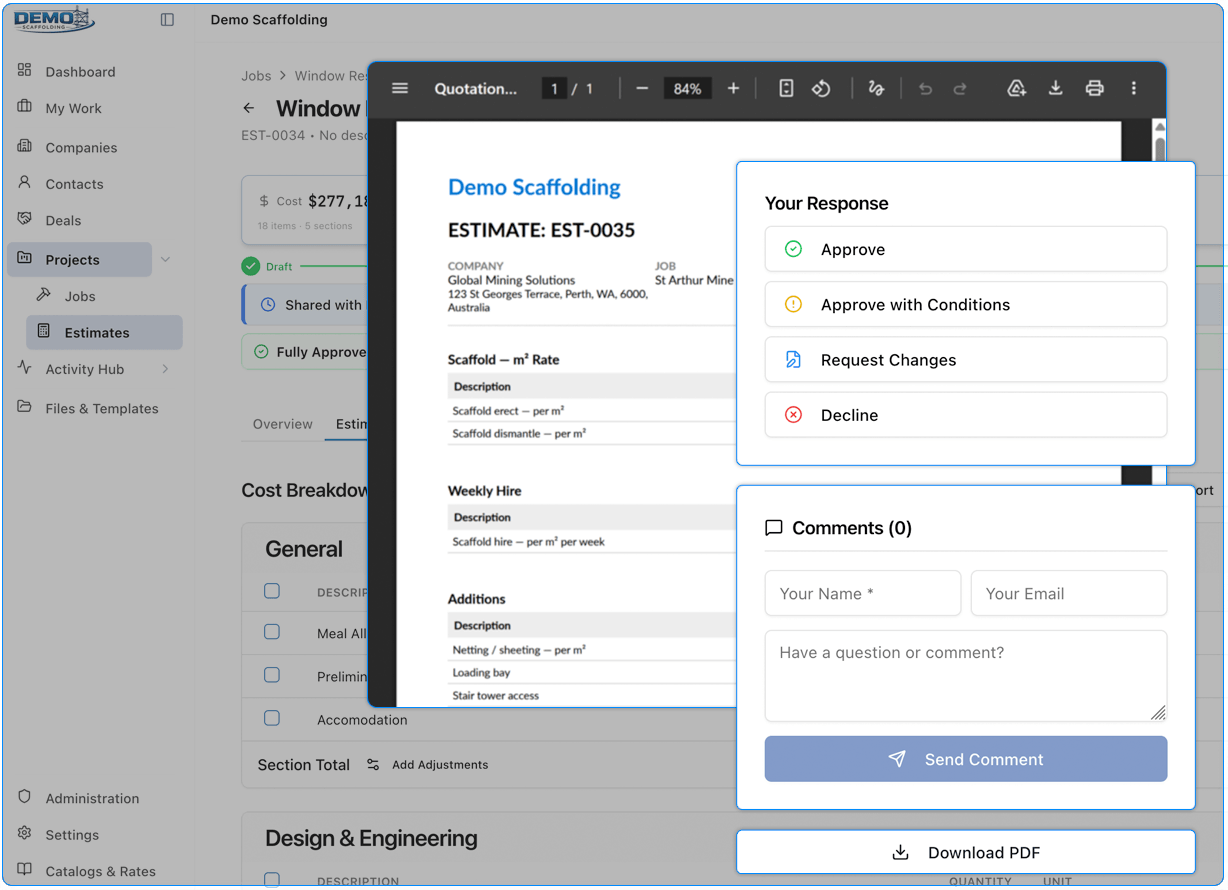
Task: Click the fit-to-page icon in the PDF toolbar
Action: point(785,88)
